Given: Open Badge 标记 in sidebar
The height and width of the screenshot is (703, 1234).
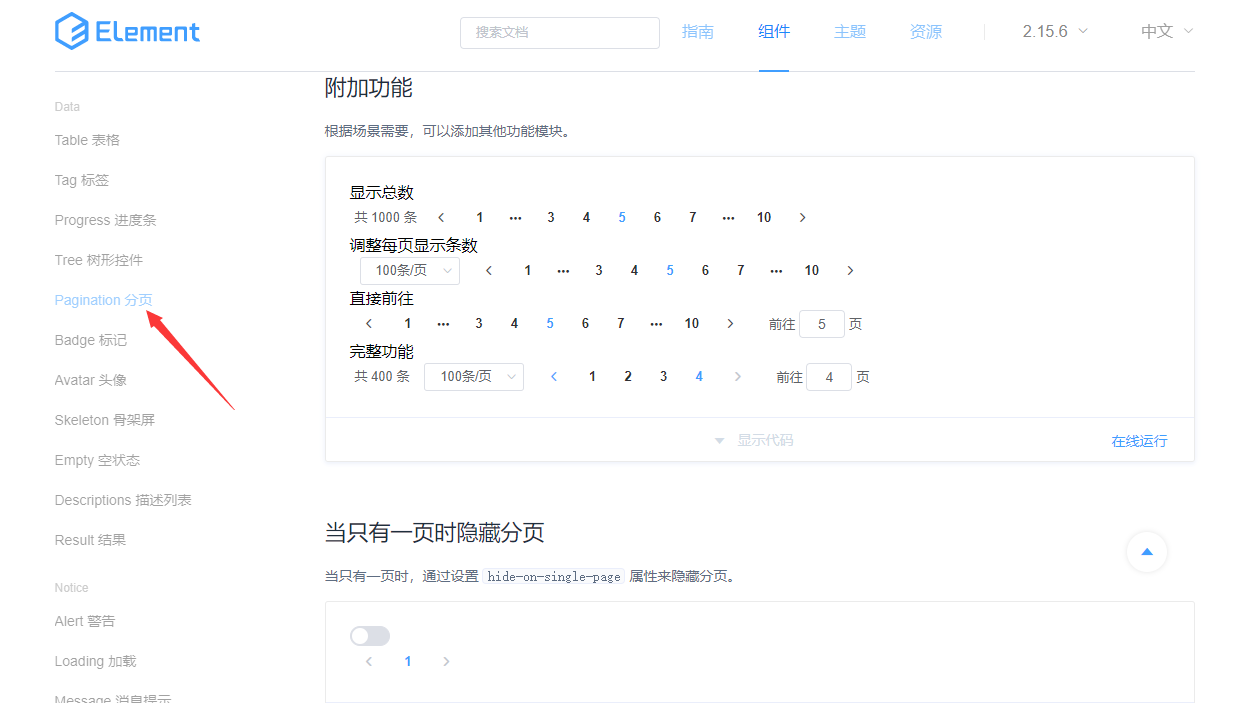Looking at the screenshot, I should click(x=91, y=340).
